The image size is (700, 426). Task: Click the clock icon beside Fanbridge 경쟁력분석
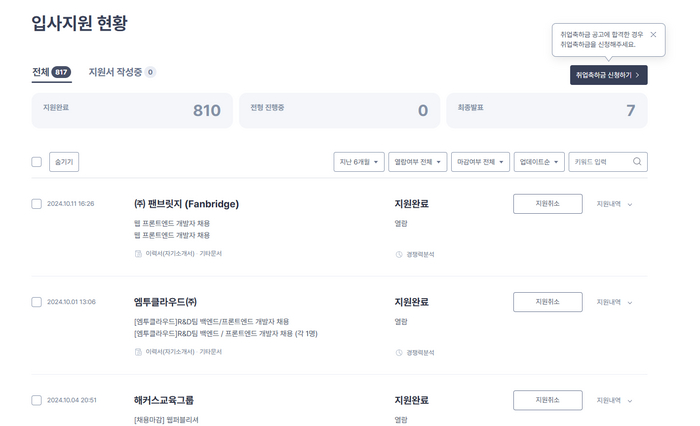pyautogui.click(x=399, y=254)
